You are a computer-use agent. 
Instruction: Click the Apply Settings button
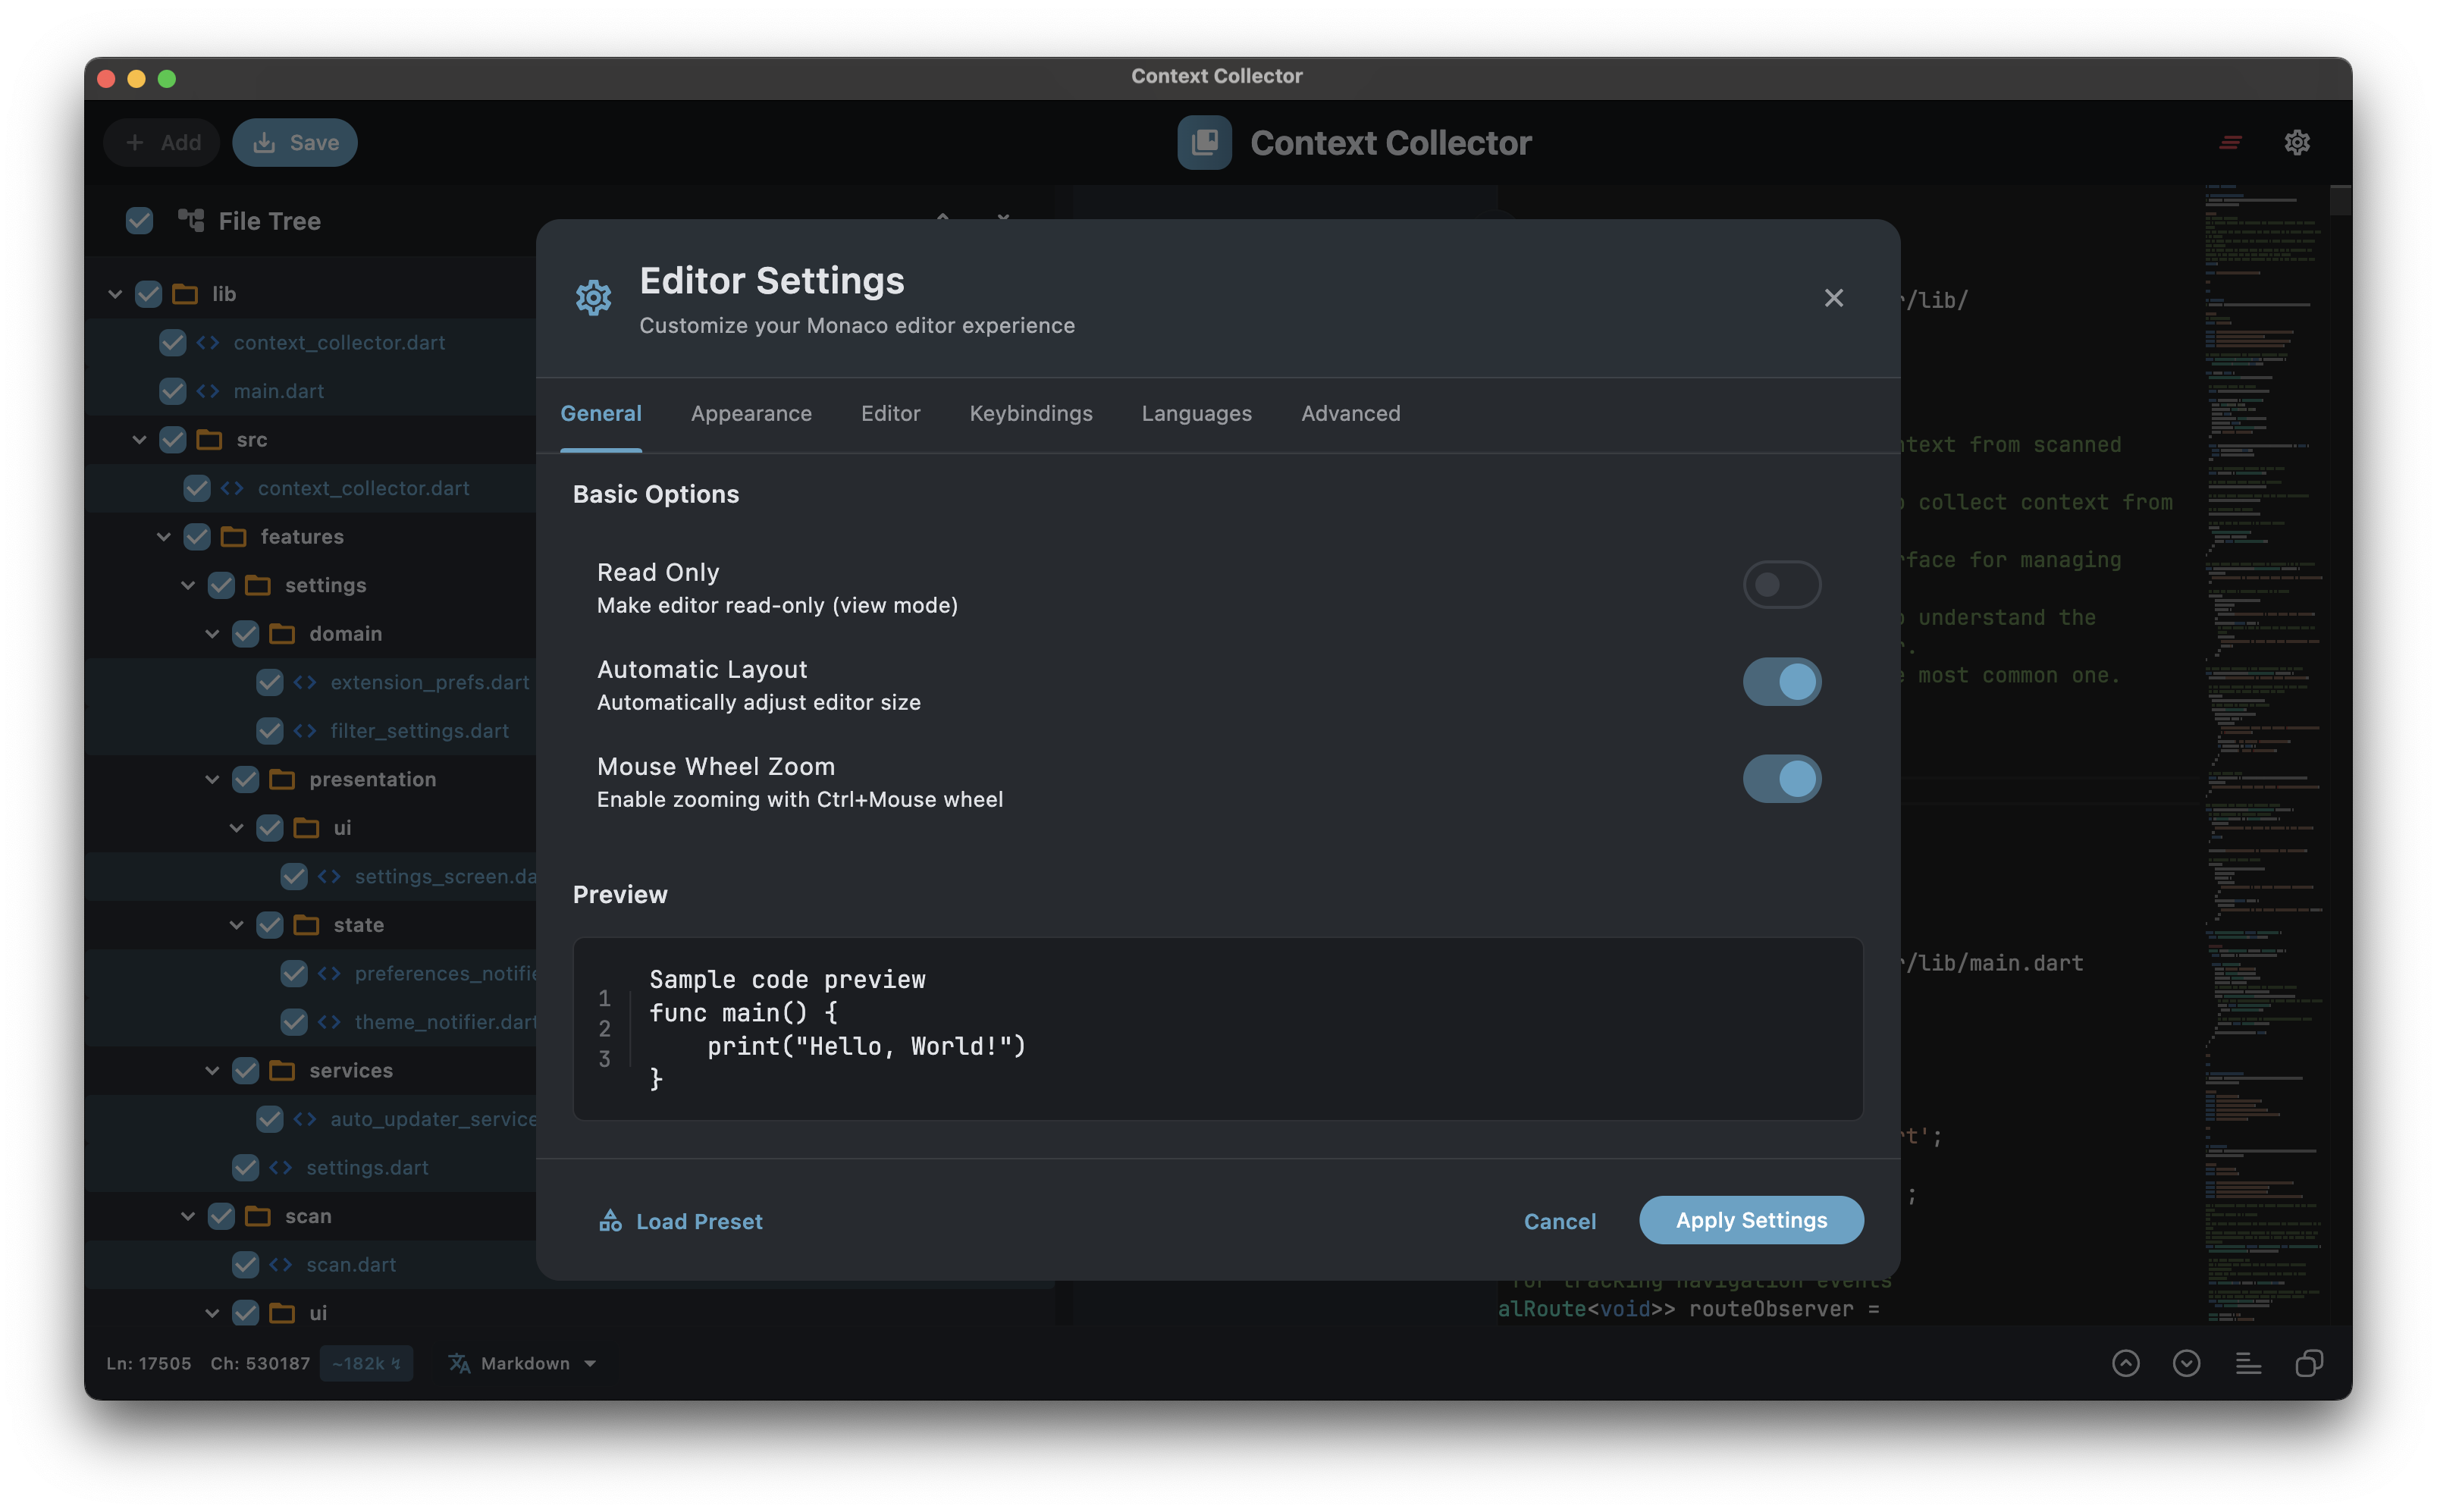1750,1220
